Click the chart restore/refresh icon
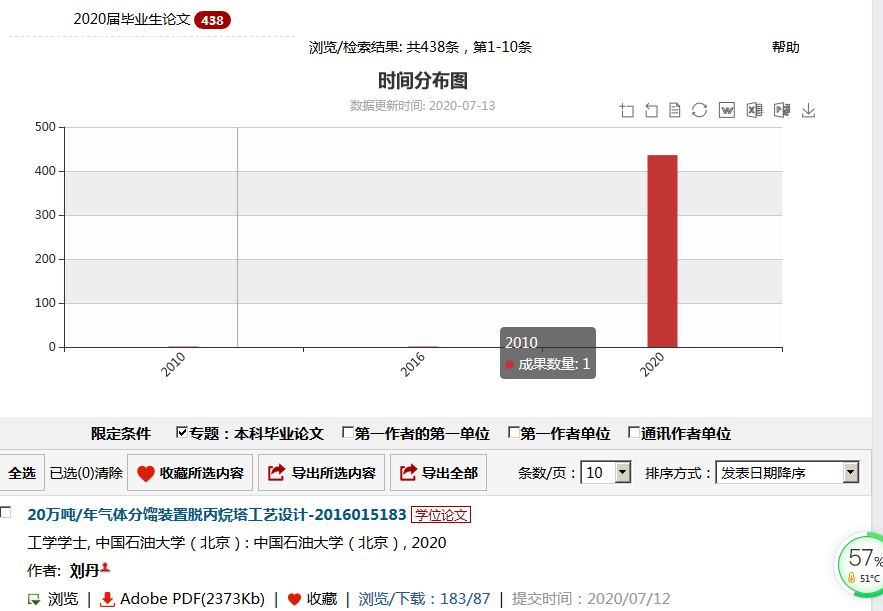This screenshot has height=611, width=883. [x=700, y=110]
